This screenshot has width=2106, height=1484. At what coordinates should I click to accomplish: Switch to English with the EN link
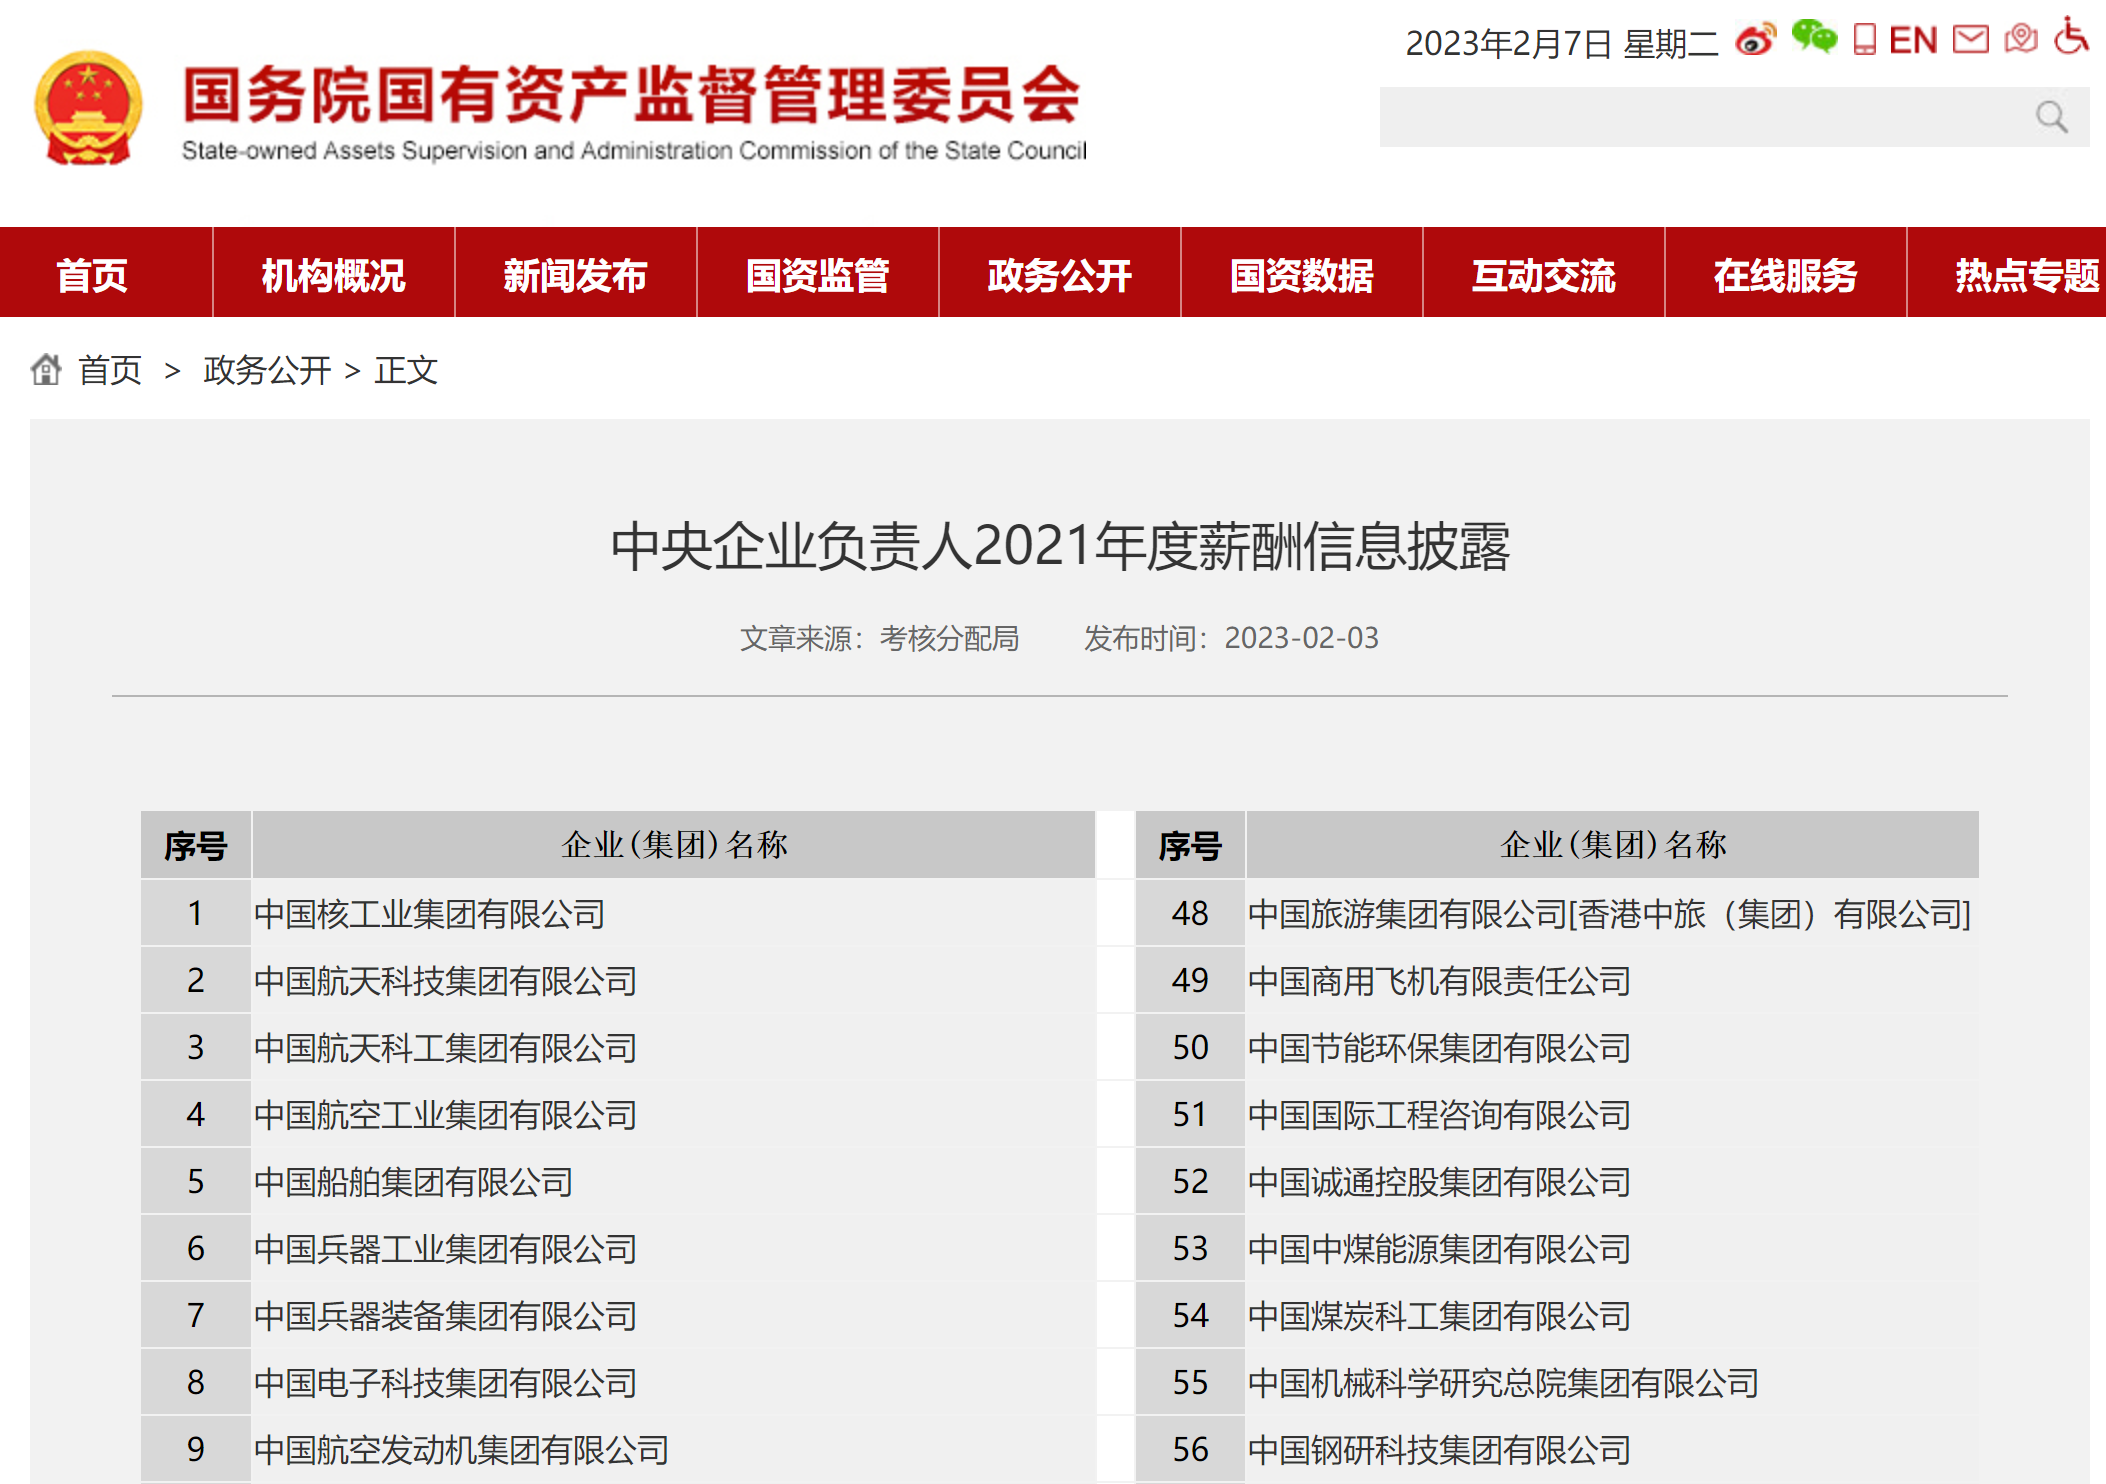1913,40
